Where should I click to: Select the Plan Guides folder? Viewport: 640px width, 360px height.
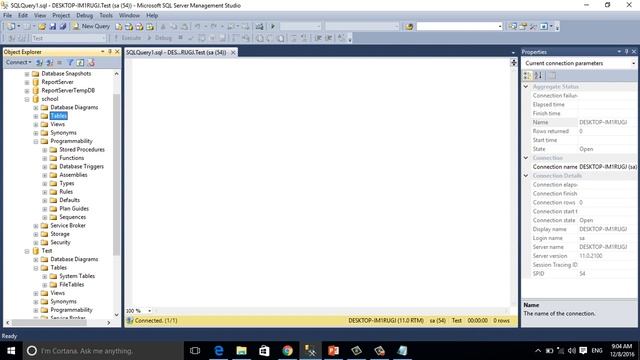coord(74,209)
